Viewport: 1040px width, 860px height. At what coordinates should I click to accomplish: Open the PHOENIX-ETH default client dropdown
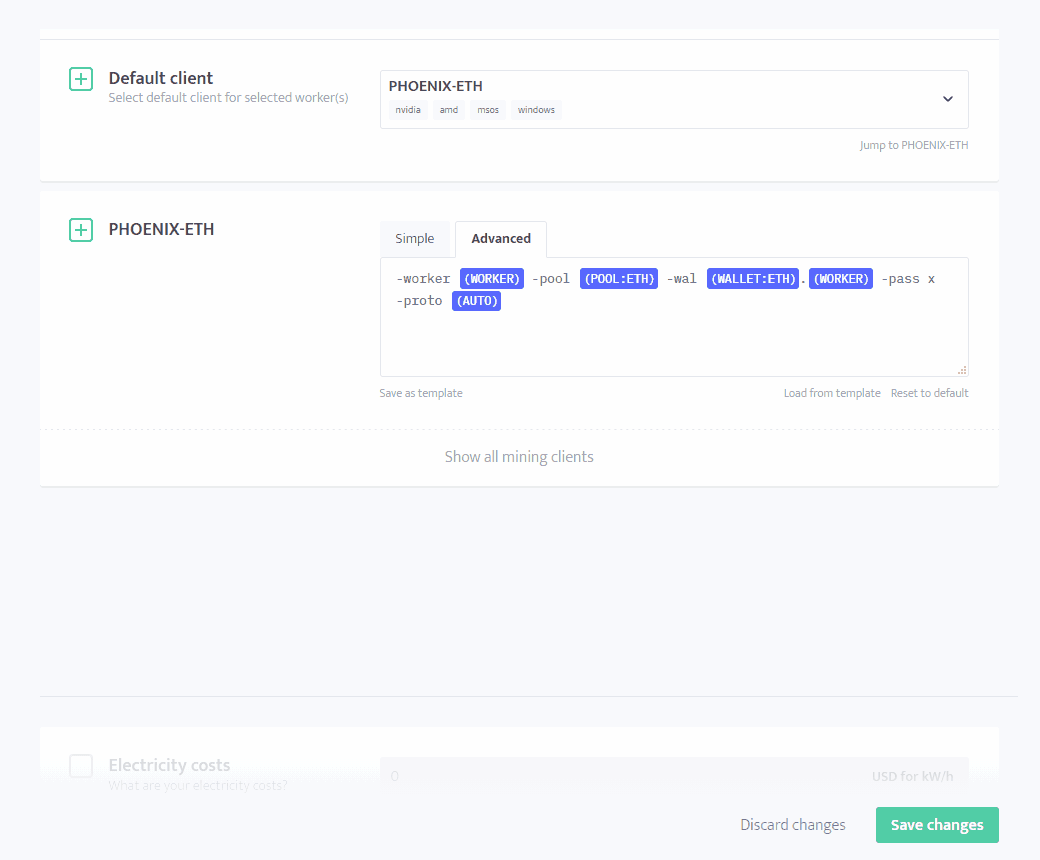click(674, 99)
